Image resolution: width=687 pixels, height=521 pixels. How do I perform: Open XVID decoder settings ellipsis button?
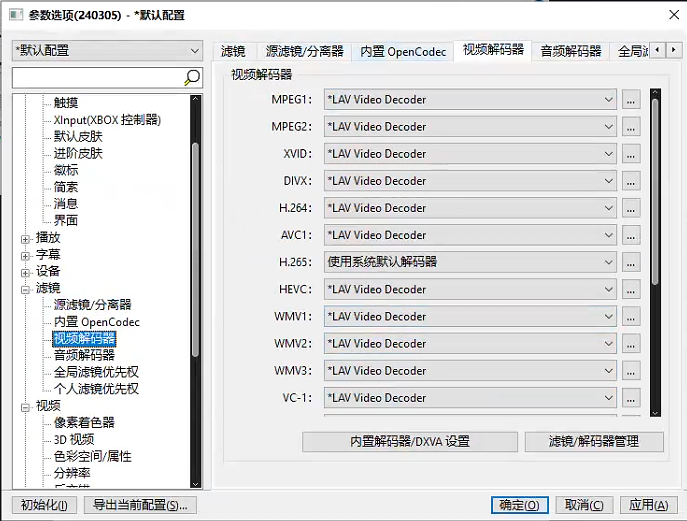(x=630, y=154)
